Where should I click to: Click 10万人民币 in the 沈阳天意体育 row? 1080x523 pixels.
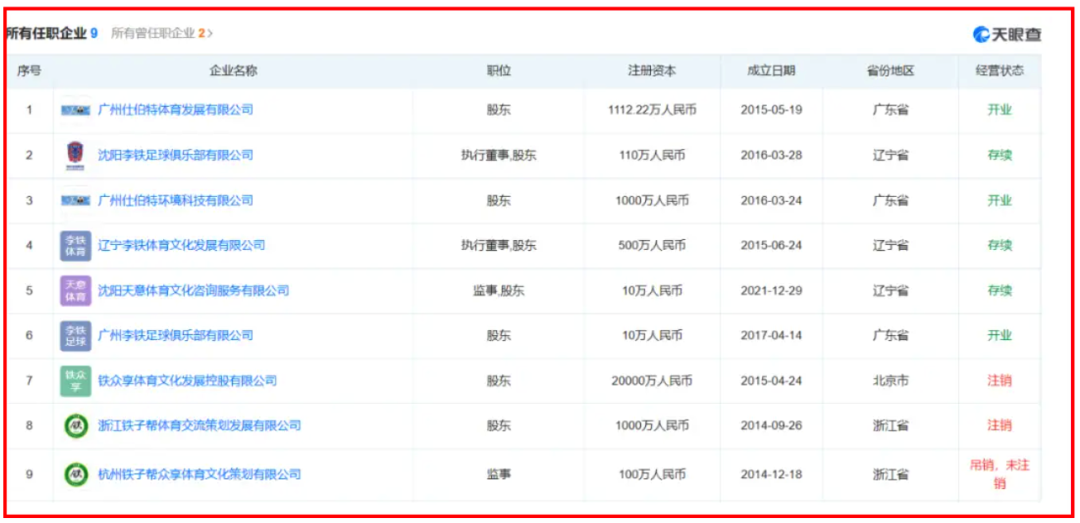point(652,291)
